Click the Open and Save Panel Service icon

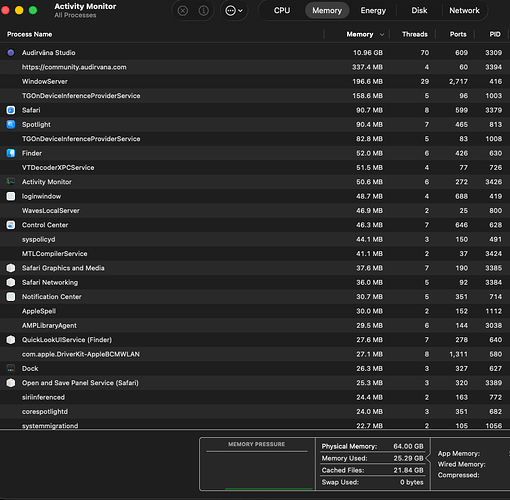(x=11, y=383)
